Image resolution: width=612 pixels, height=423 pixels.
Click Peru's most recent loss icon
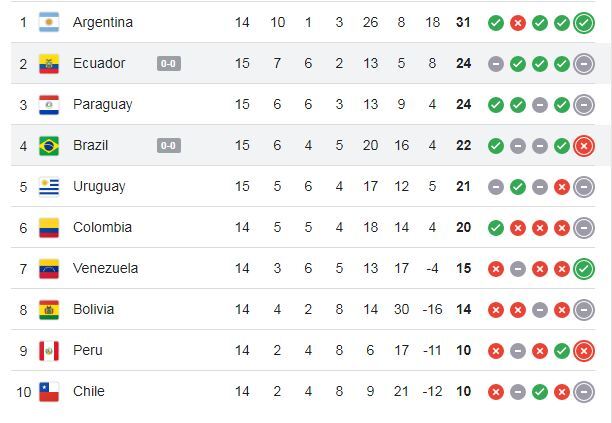pos(584,350)
